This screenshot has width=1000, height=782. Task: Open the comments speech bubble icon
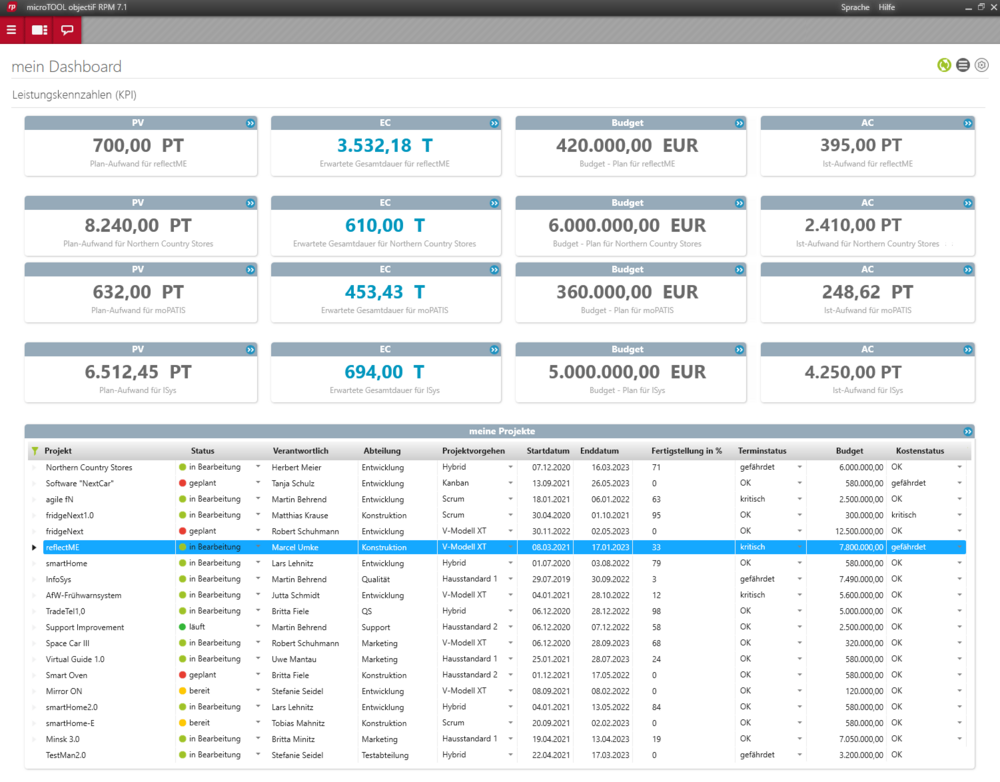point(68,30)
